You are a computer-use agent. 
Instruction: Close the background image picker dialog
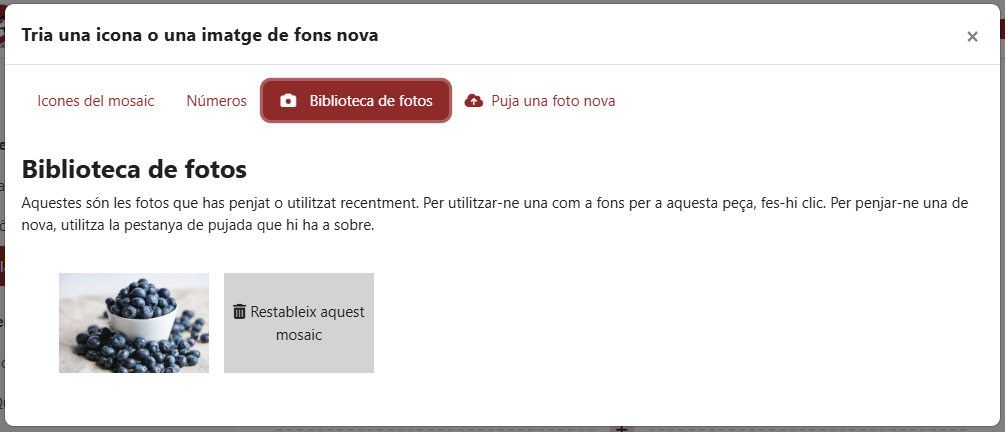[x=972, y=37]
